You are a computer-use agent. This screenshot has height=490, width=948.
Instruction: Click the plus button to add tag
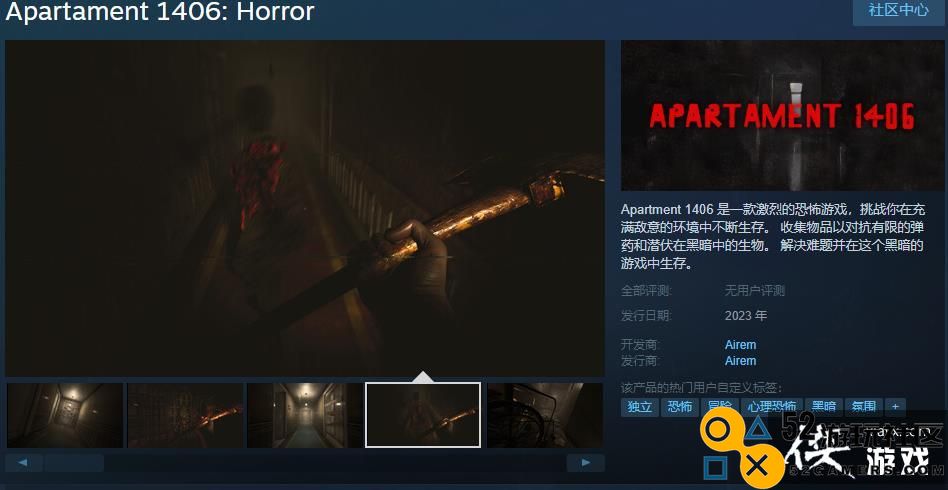tap(895, 407)
